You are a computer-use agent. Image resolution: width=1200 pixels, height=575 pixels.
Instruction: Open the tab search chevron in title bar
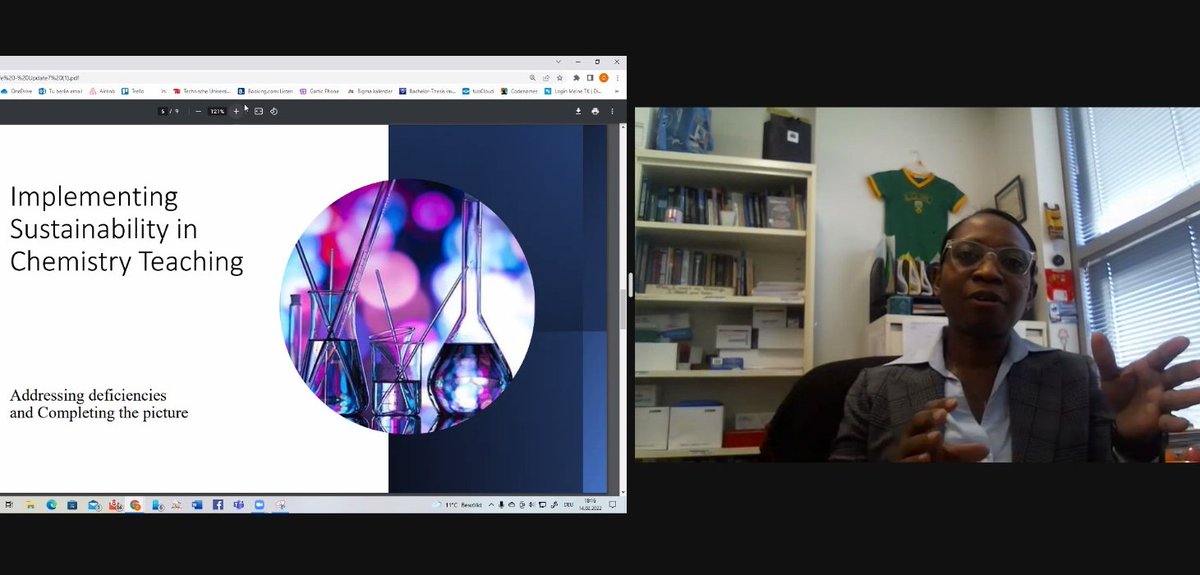(558, 62)
